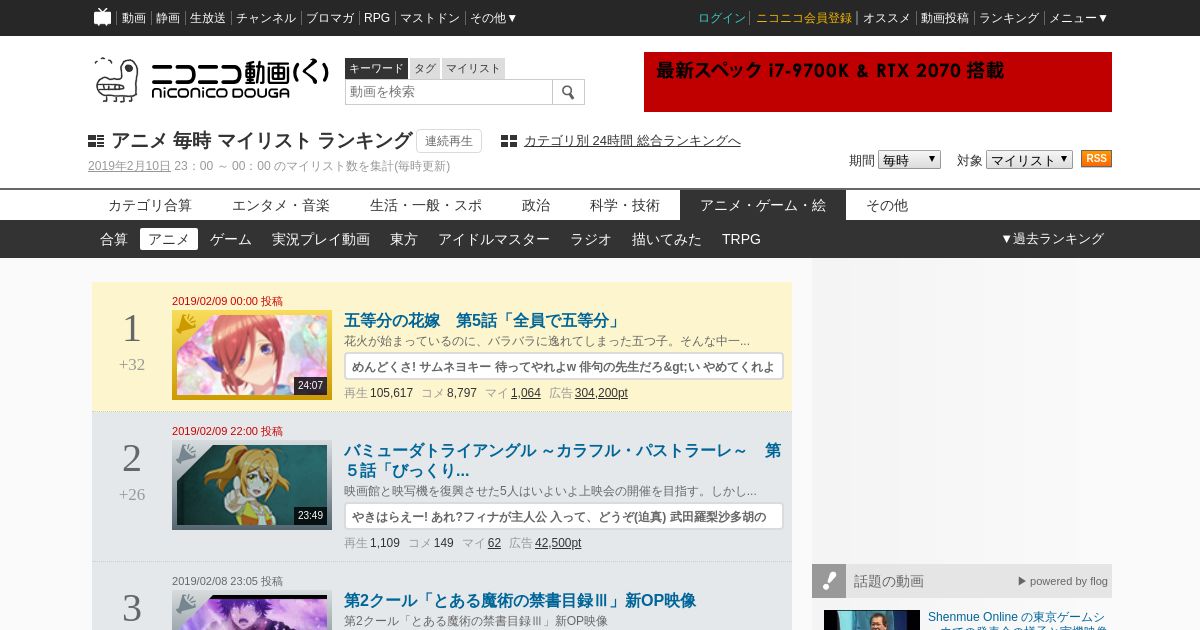The height and width of the screenshot is (630, 1200).
Task: Select ゲーム subcategory
Action: click(x=231, y=239)
